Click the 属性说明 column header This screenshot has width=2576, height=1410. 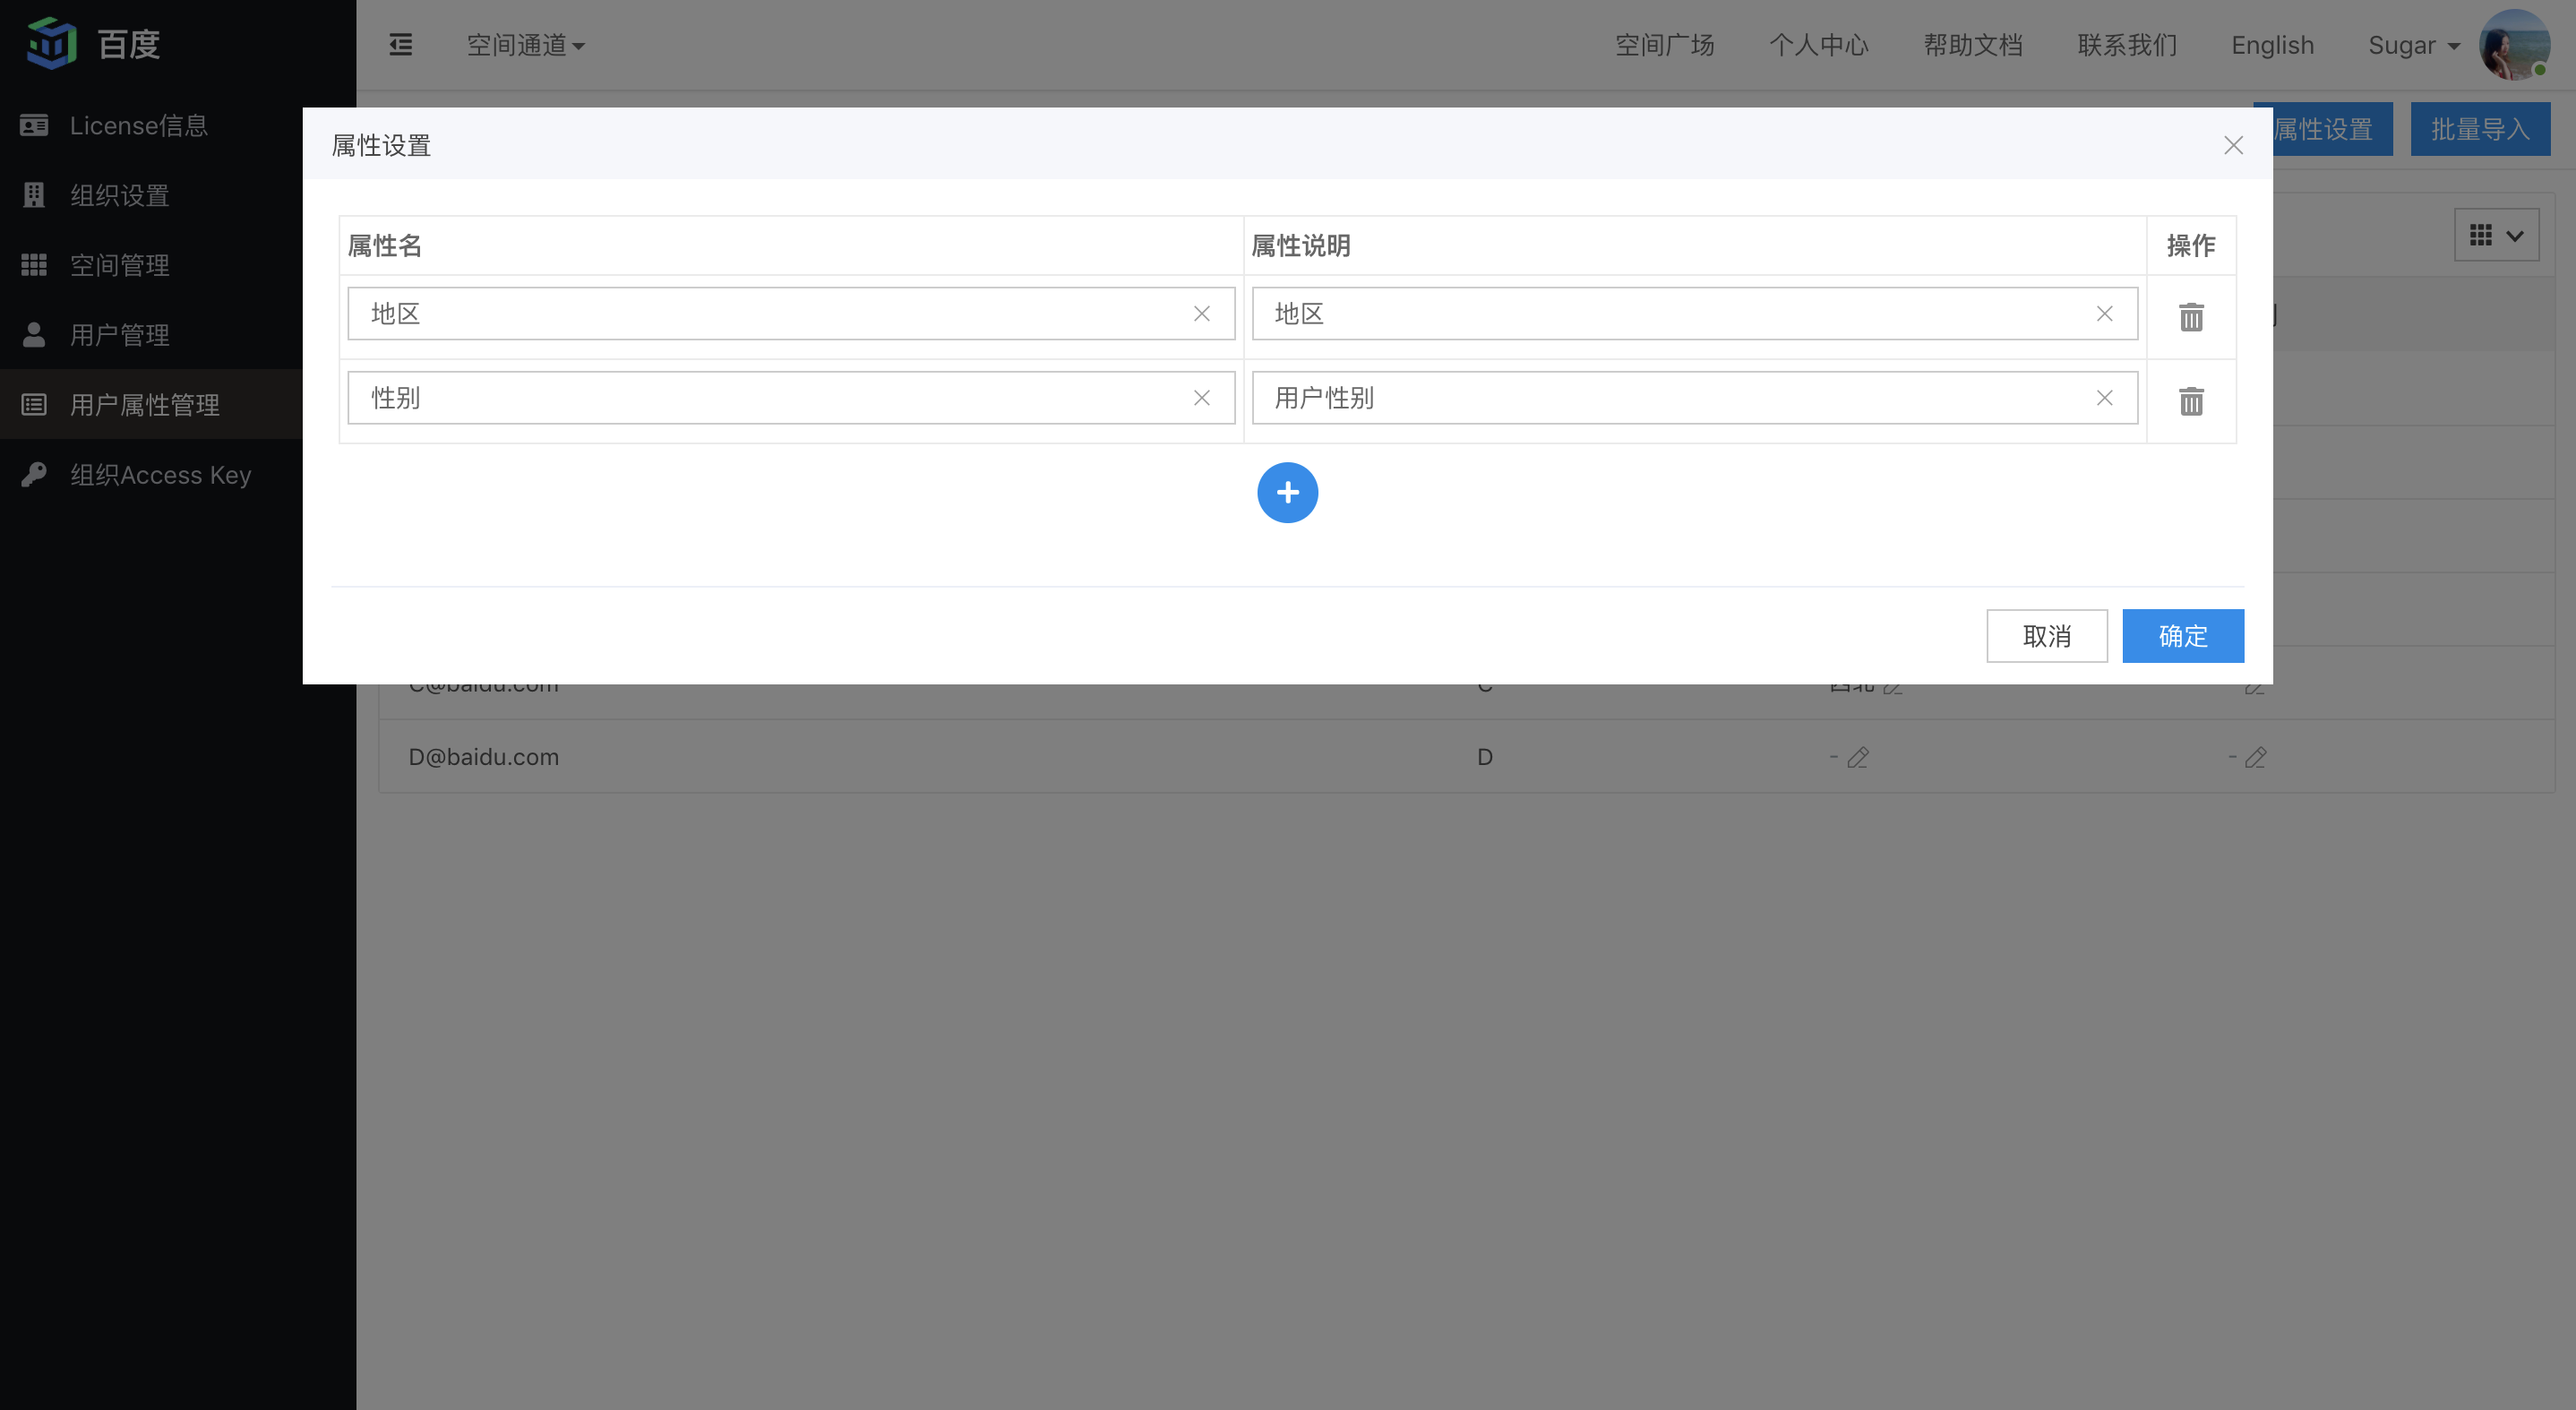click(1695, 245)
